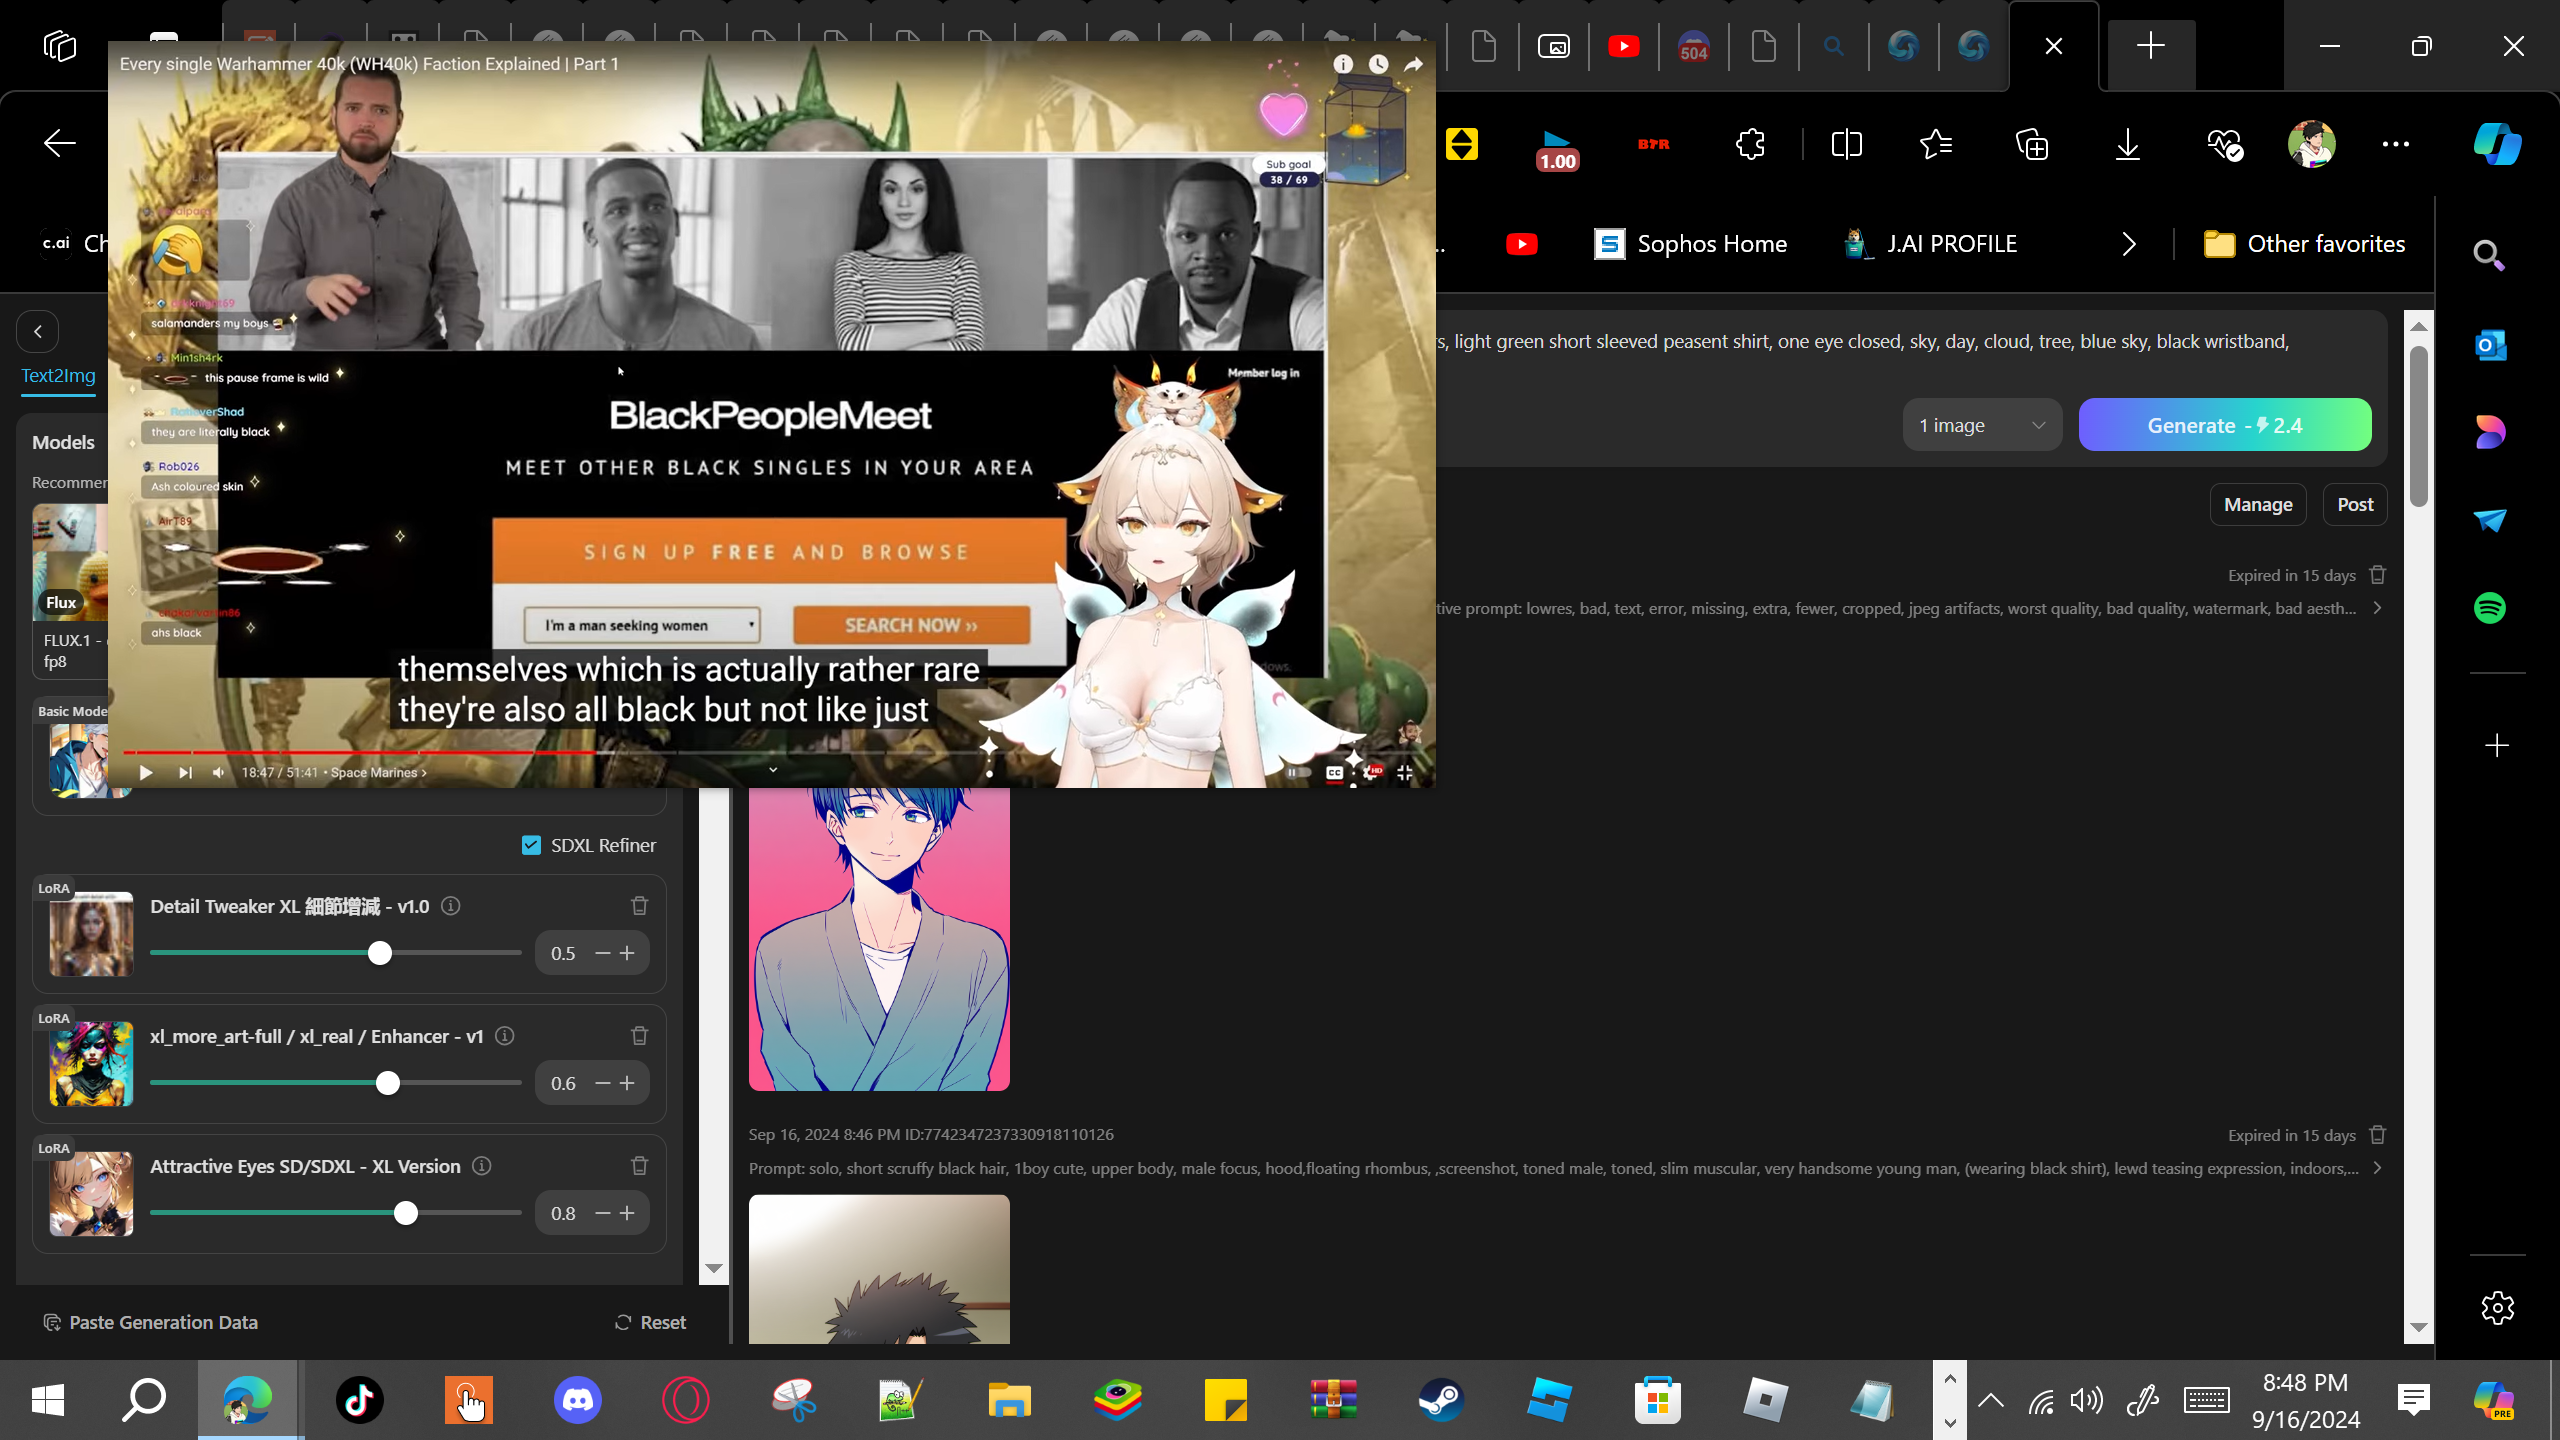Open the J.AI PROFILE bookmark
Viewport: 2560px width, 1440px height.
point(1931,244)
